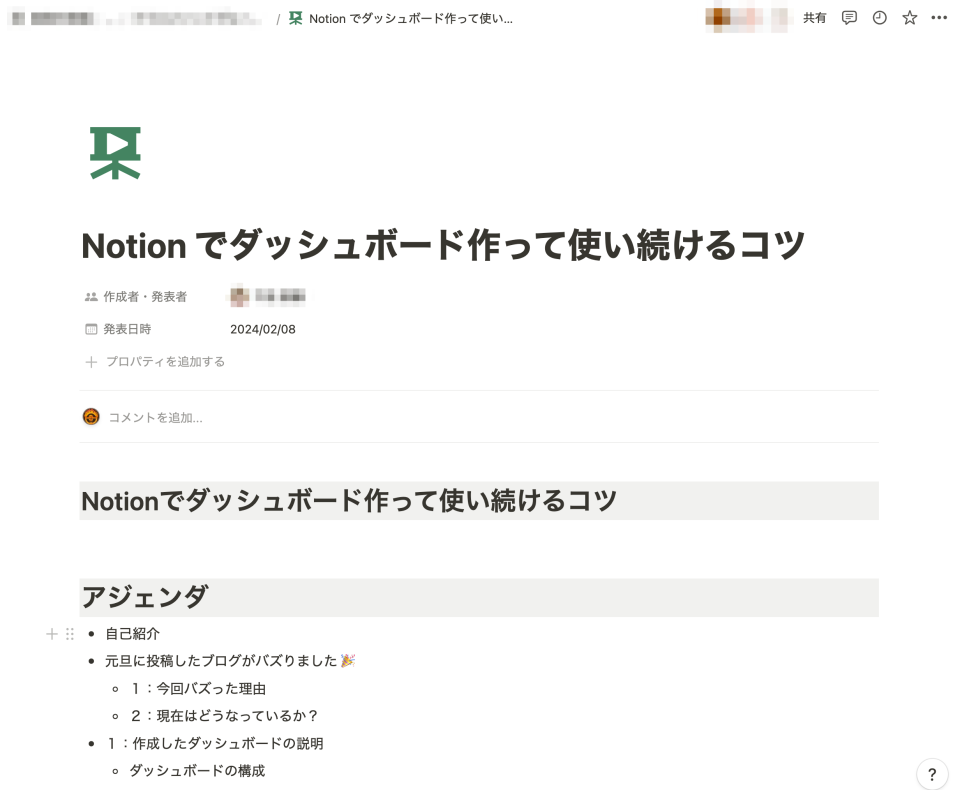960x790 pixels.
Task: Open the help menu with the ? icon
Action: pyautogui.click(x=932, y=774)
